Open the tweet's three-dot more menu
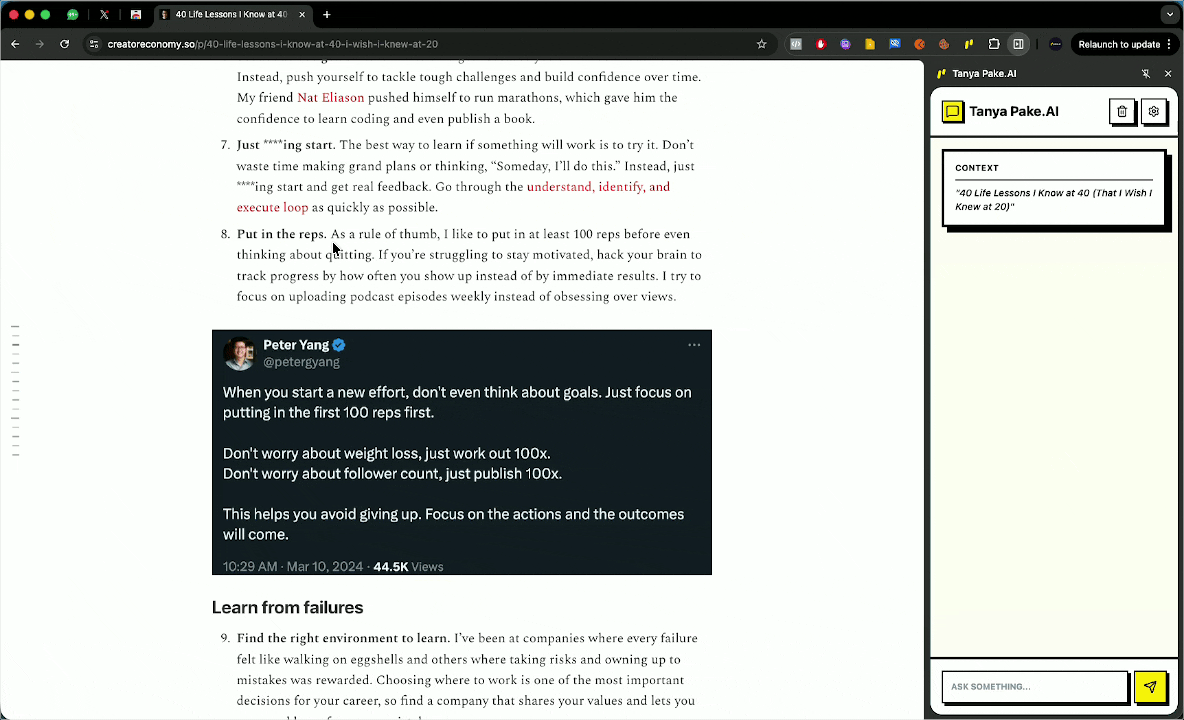This screenshot has width=1184, height=720. tap(694, 345)
